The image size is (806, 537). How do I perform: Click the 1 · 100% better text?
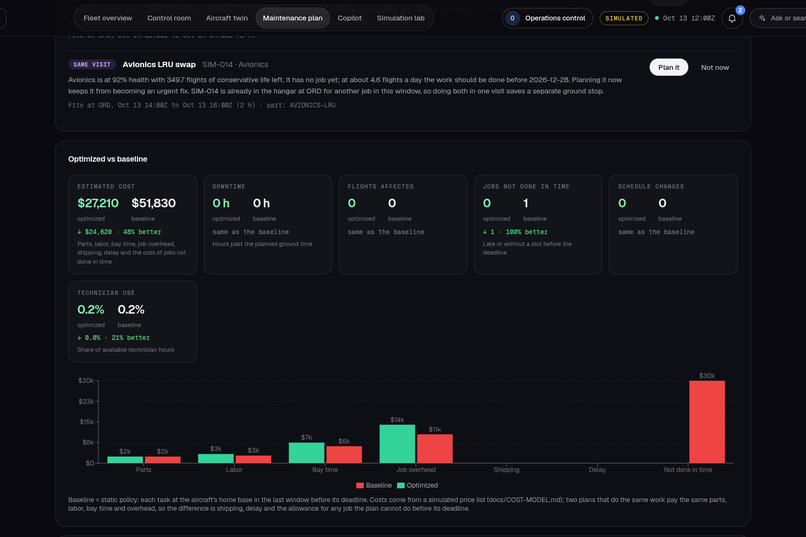point(515,232)
